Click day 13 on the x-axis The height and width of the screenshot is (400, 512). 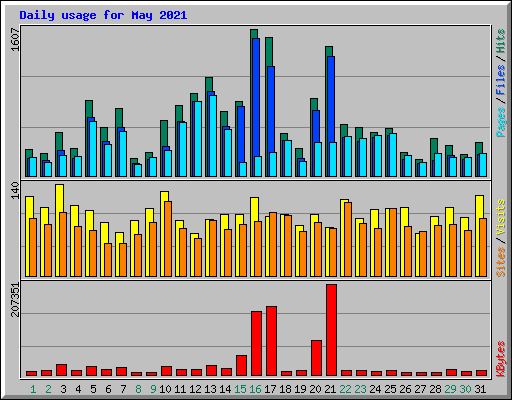click(210, 389)
